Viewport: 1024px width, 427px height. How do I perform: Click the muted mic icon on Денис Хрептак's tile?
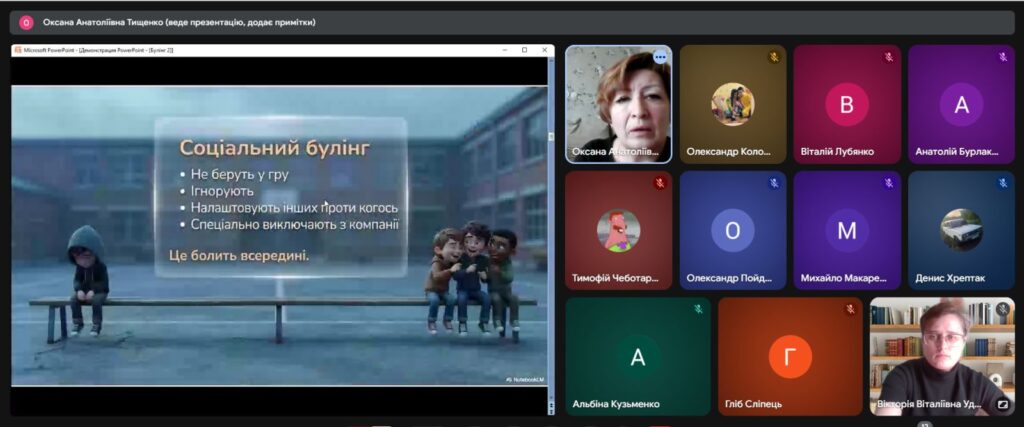(1002, 184)
